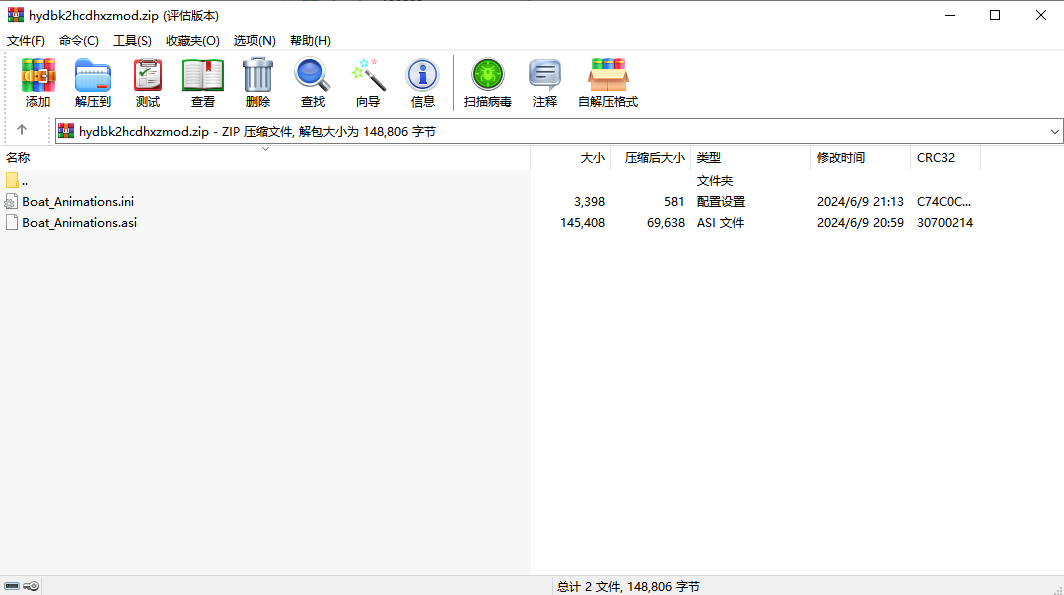Image resolution: width=1064 pixels, height=595 pixels.
Task: Sort by Modified (修改时间) column header
Action: pyautogui.click(x=860, y=157)
